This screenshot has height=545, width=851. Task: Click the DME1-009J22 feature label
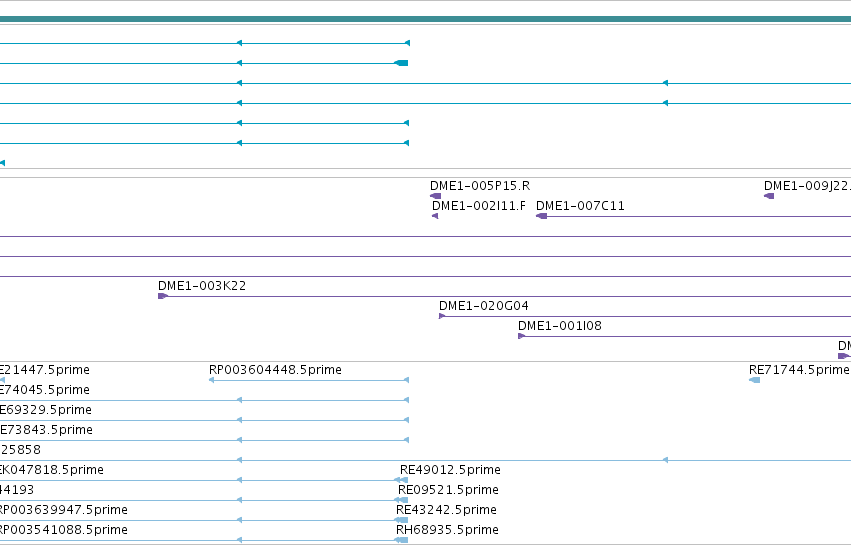[807, 186]
